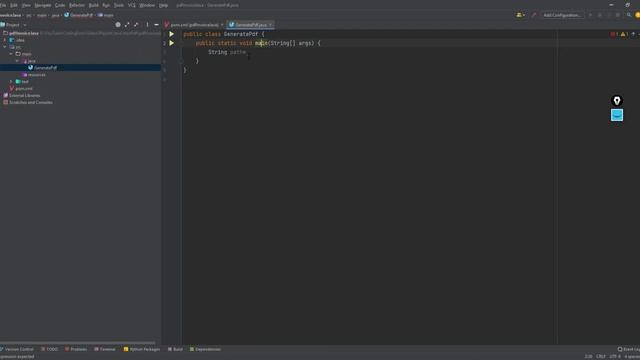This screenshot has height=360, width=640.
Task: Open Project panel options menu
Action: (147, 25)
